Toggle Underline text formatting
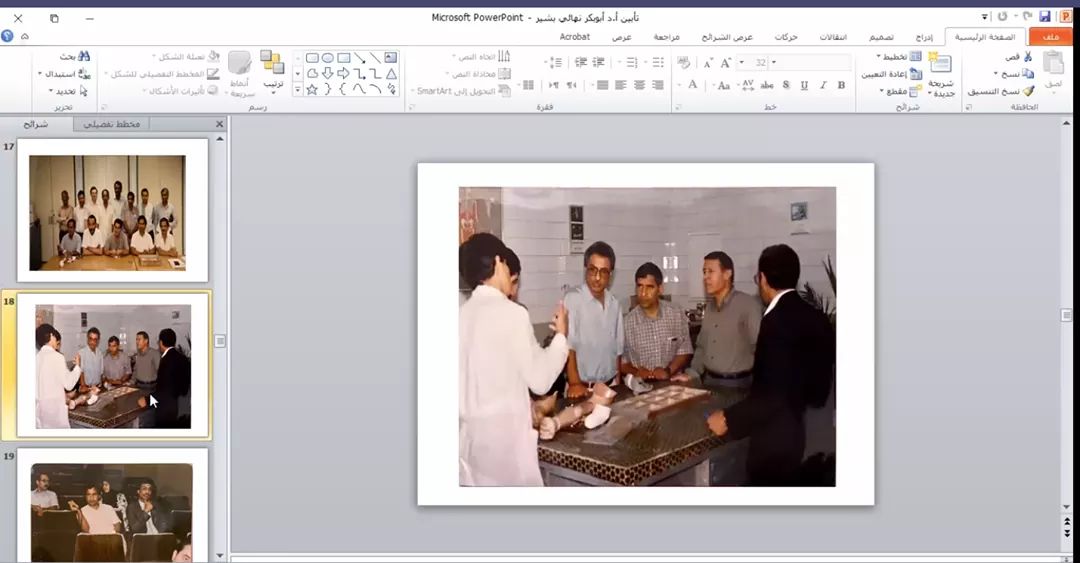The width and height of the screenshot is (1080, 563). pyautogui.click(x=803, y=85)
